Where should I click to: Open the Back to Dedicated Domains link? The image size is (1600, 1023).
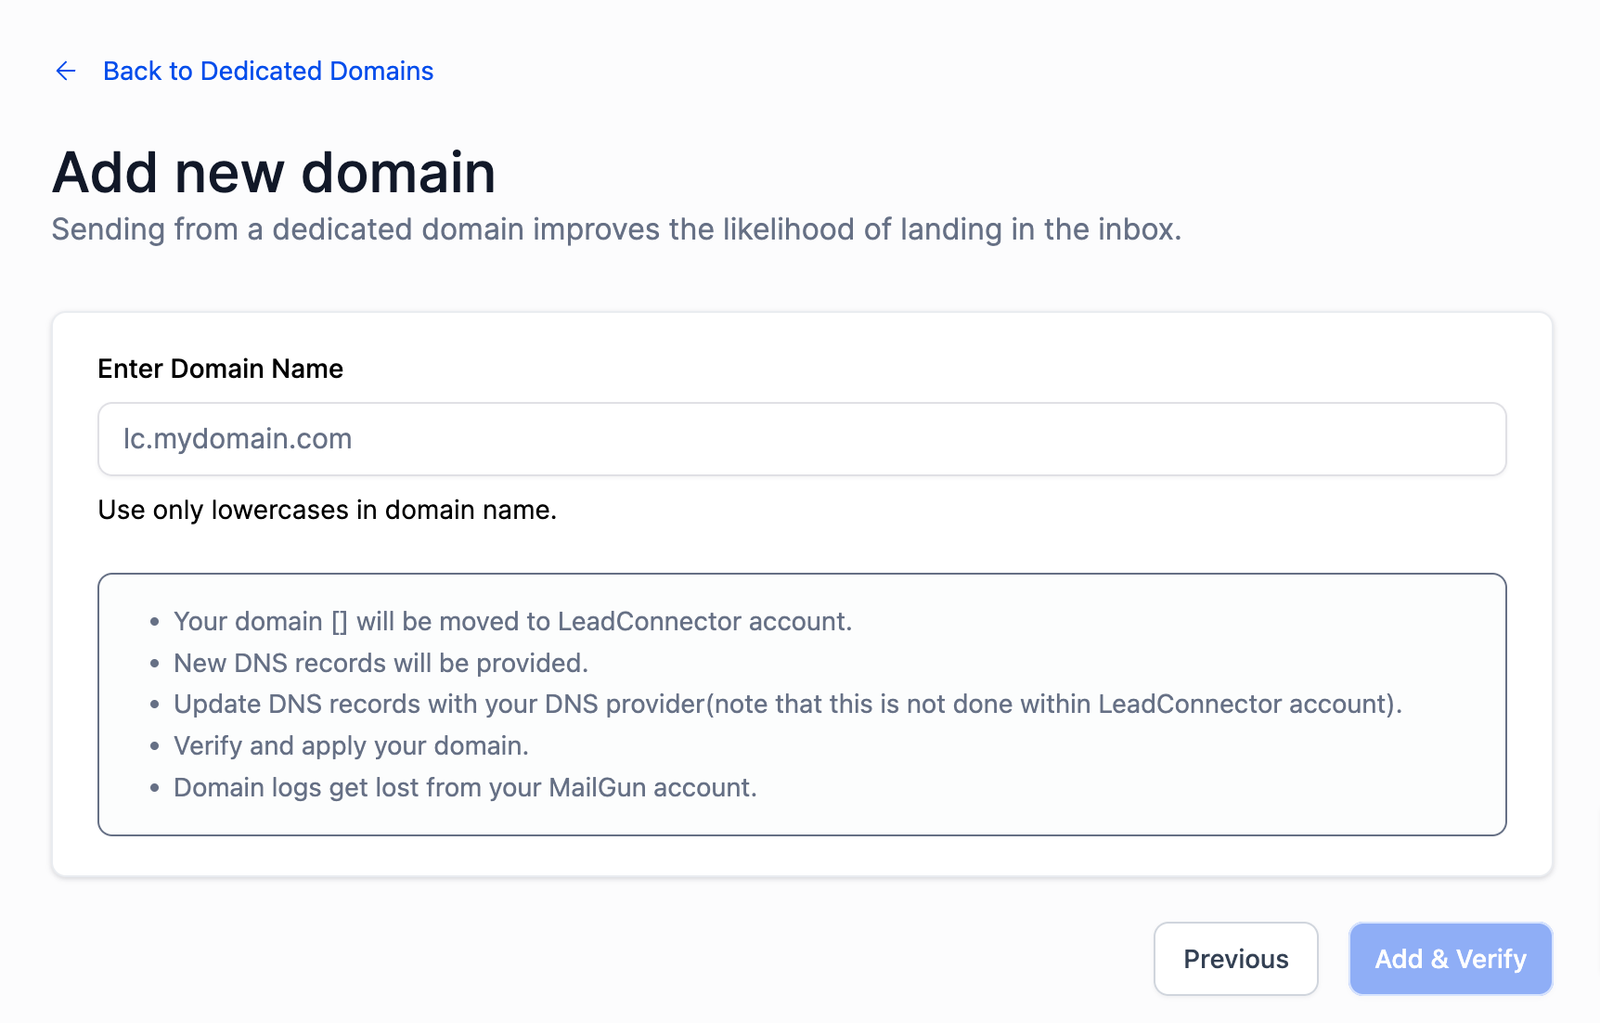pyautogui.click(x=268, y=71)
